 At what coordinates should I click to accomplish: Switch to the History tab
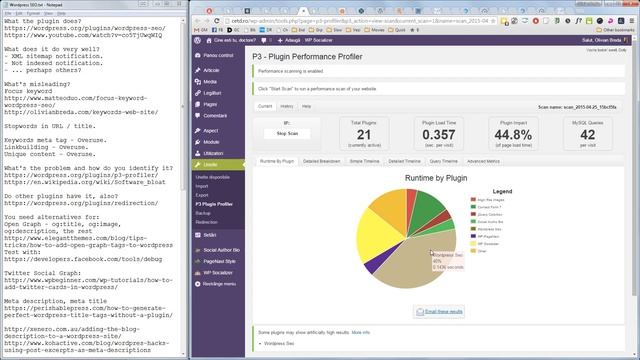tap(287, 107)
